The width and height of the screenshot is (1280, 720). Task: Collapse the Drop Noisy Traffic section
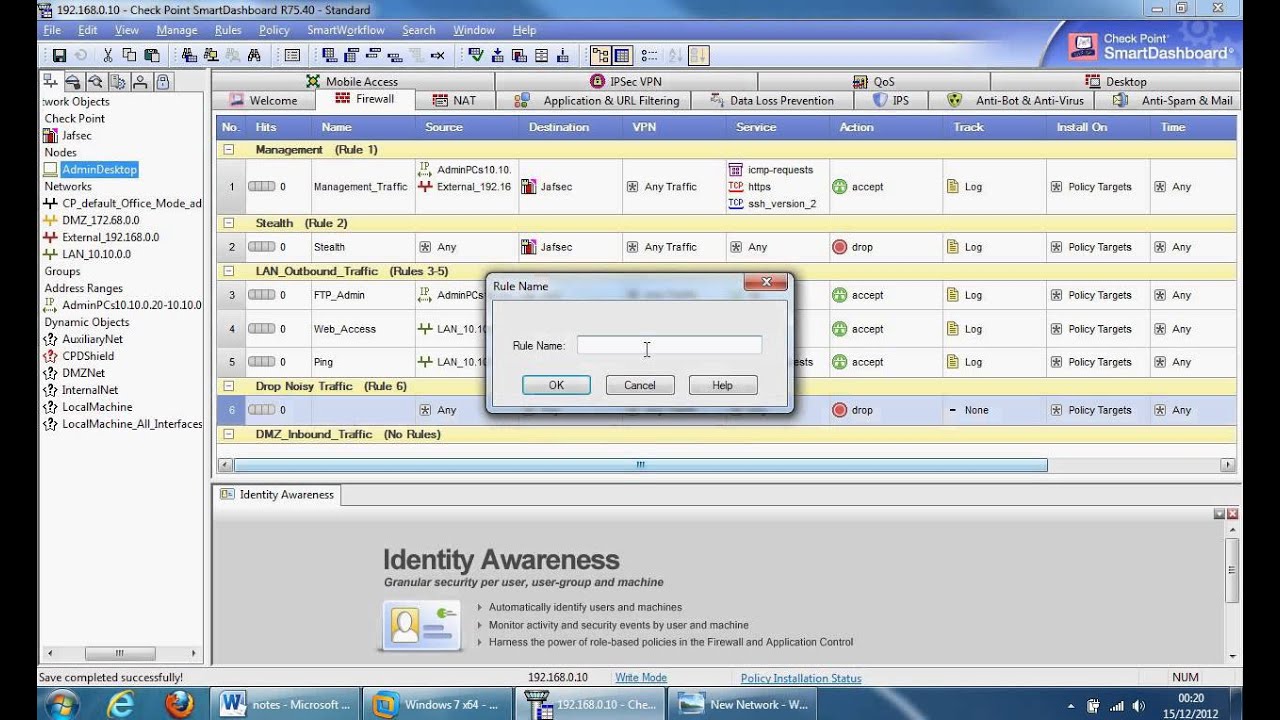tap(228, 386)
